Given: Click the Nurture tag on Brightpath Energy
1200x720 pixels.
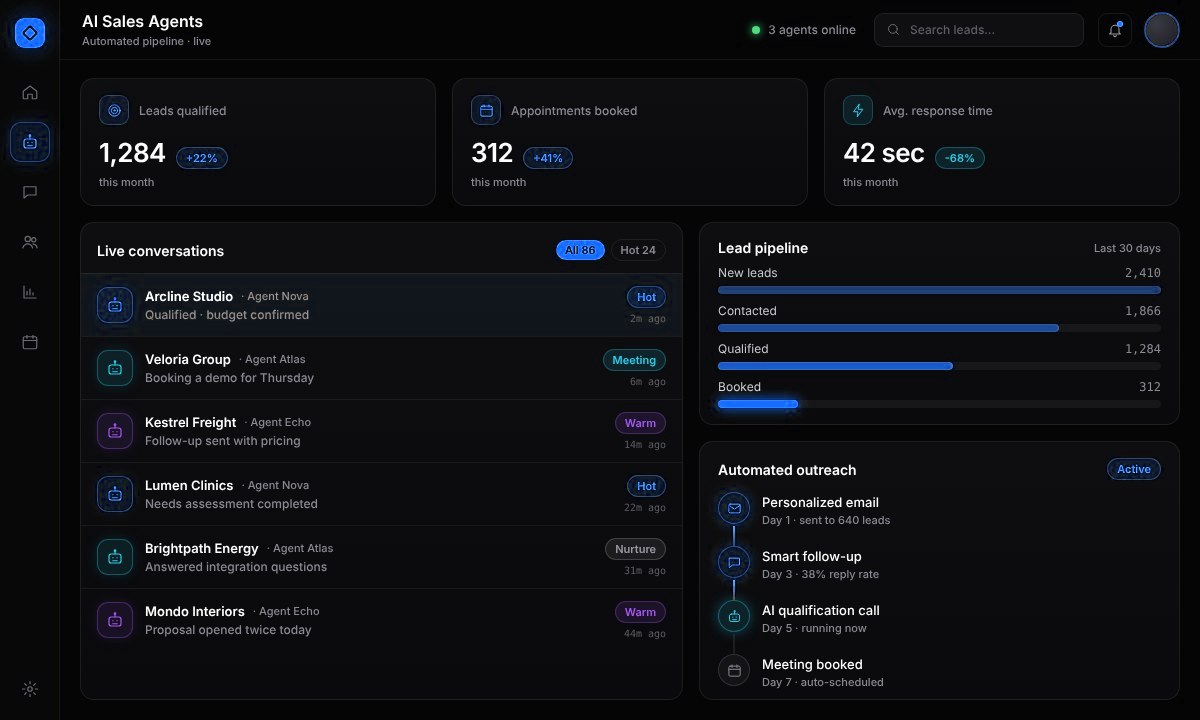Looking at the screenshot, I should [635, 549].
